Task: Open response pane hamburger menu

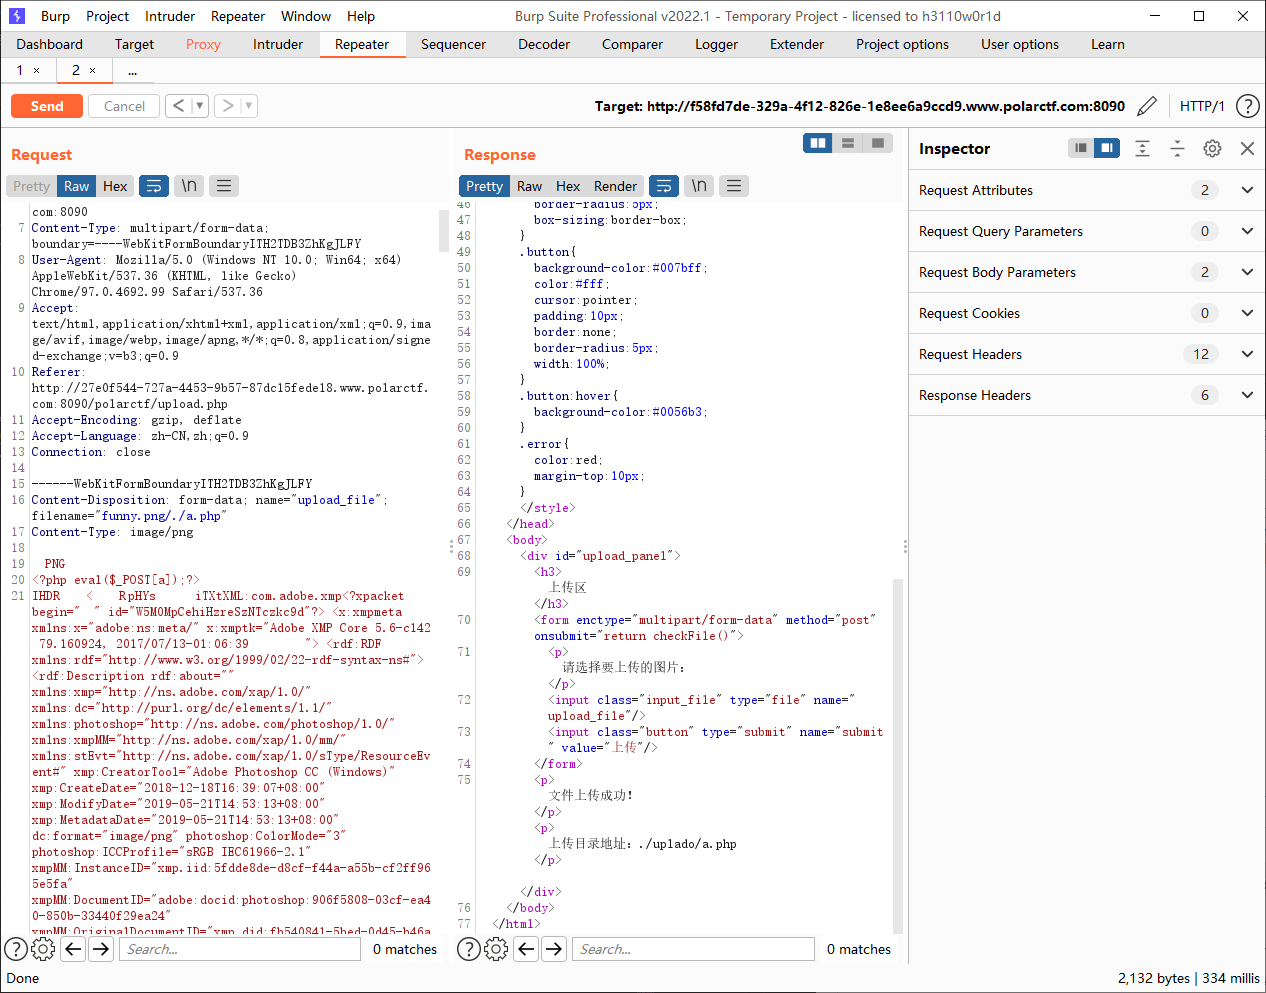Action: pyautogui.click(x=734, y=186)
